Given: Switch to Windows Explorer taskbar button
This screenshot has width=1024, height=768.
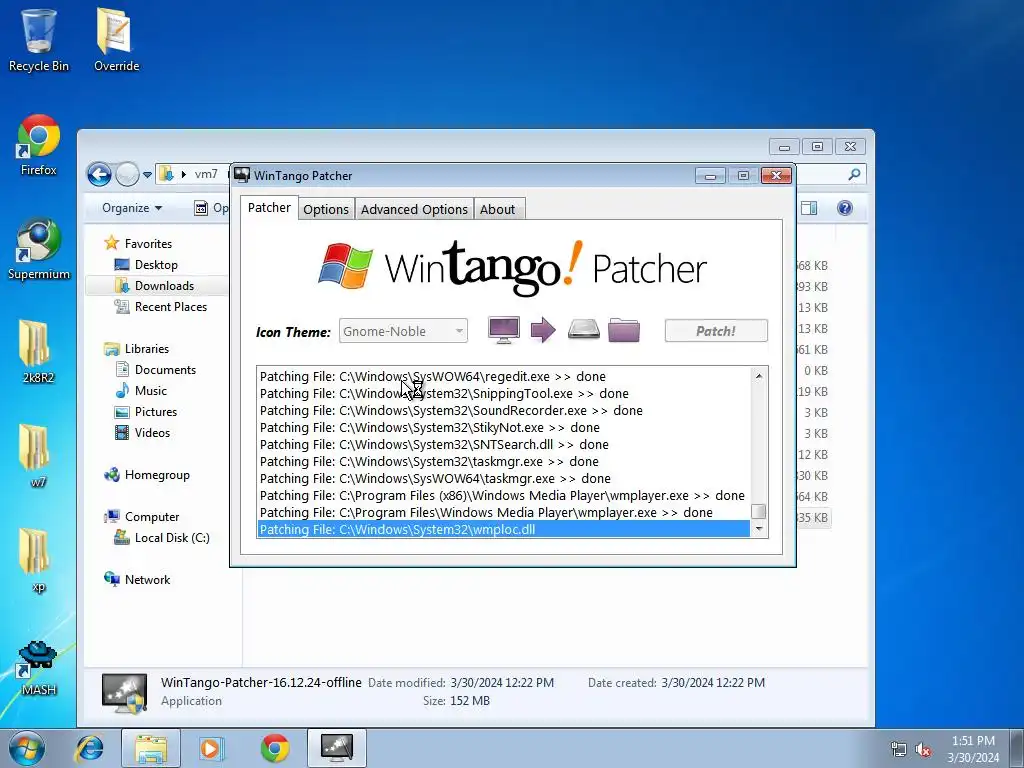Looking at the screenshot, I should pyautogui.click(x=151, y=748).
